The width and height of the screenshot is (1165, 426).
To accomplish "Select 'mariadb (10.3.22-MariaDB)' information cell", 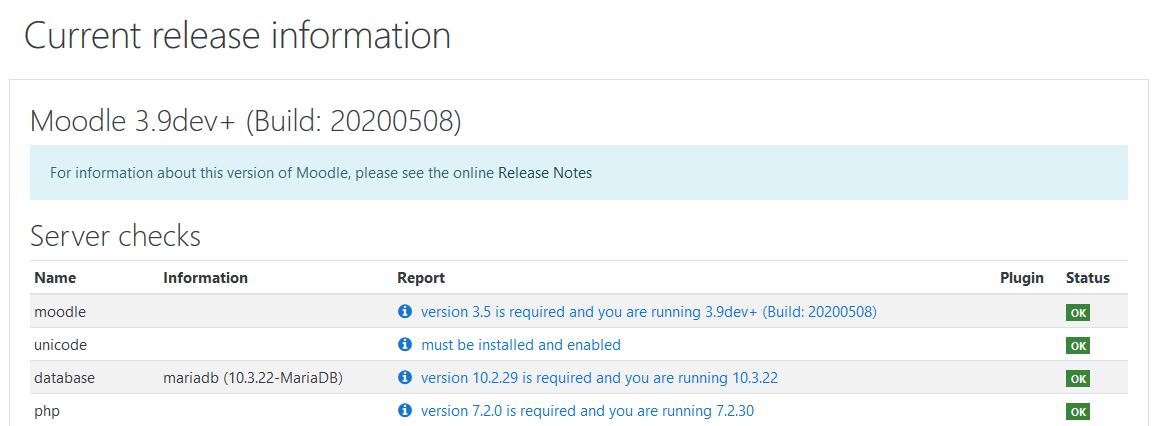I will [x=253, y=378].
